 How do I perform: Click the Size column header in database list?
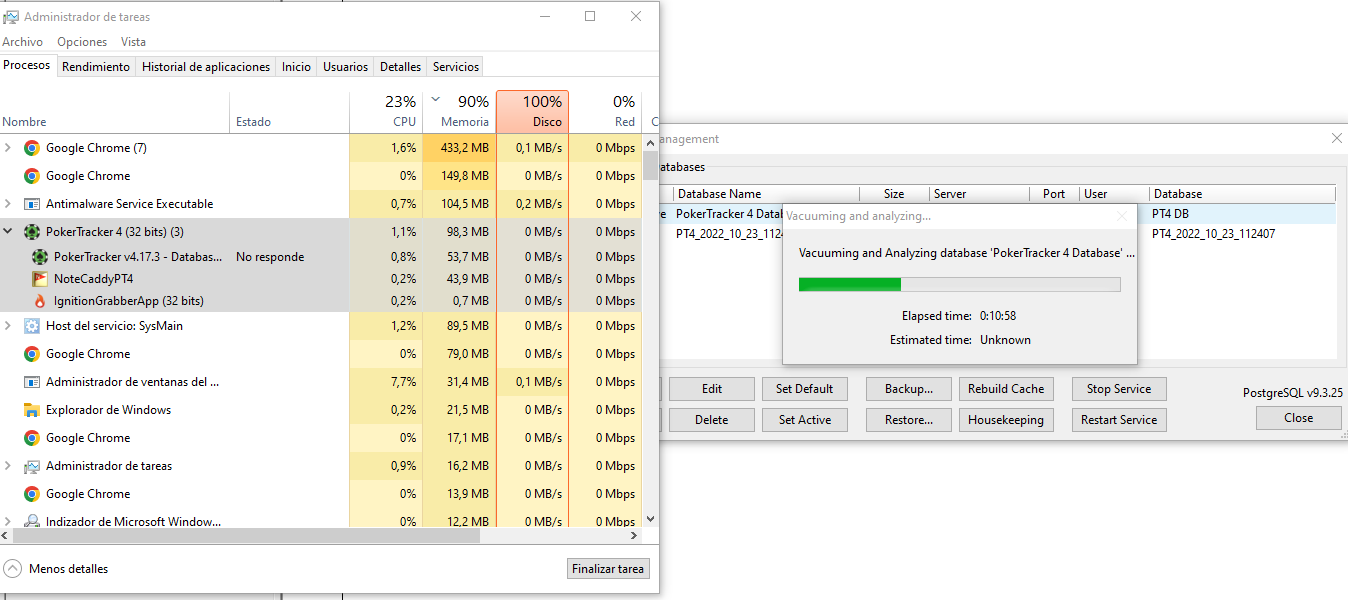point(894,194)
